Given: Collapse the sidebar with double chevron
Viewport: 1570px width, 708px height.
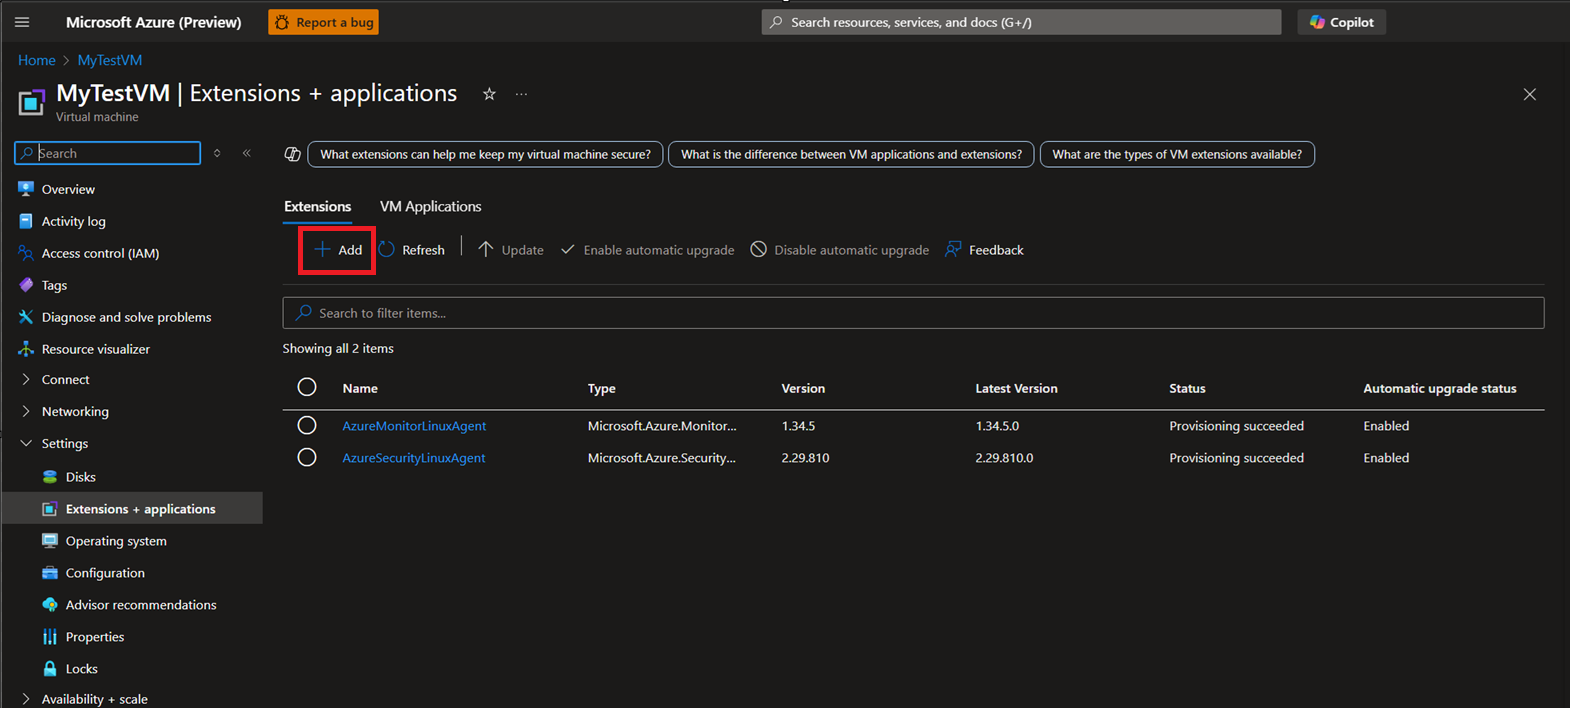Looking at the screenshot, I should [247, 153].
